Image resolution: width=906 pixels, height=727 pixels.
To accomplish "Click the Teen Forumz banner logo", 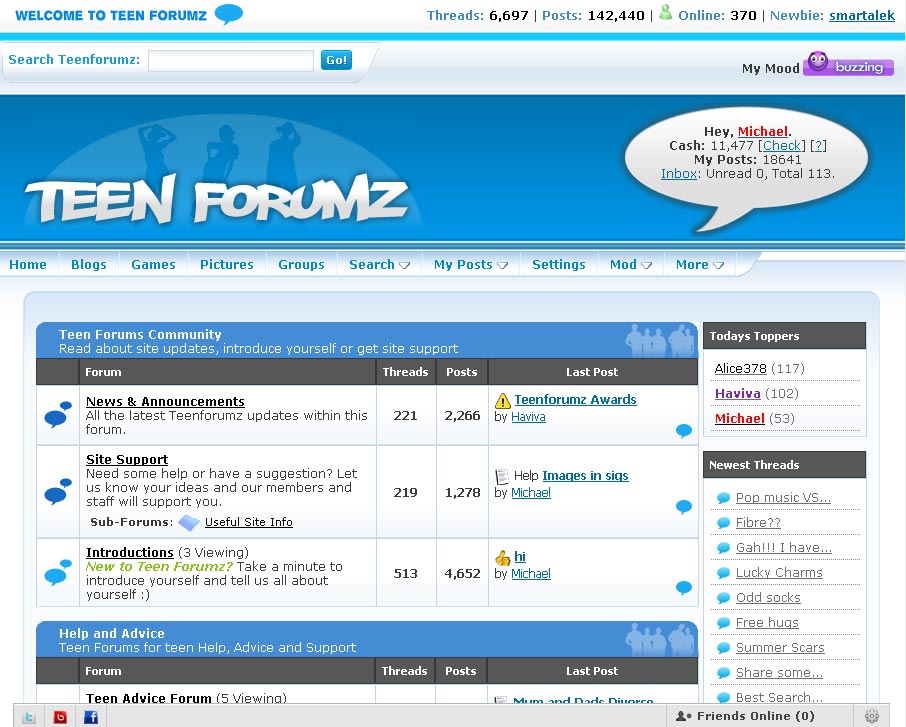I will click(x=216, y=199).
